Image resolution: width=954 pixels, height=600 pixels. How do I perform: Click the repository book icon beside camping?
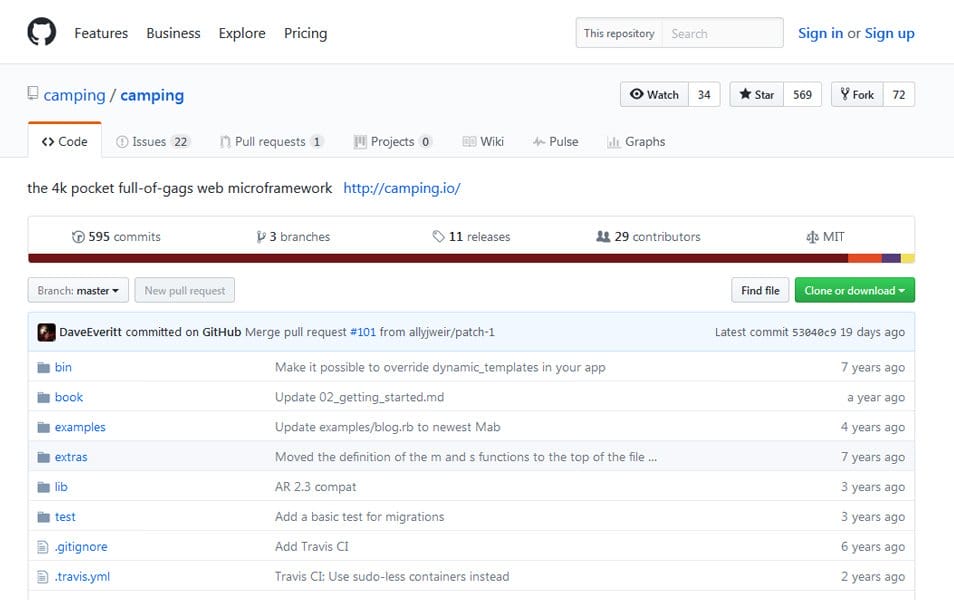point(33,93)
